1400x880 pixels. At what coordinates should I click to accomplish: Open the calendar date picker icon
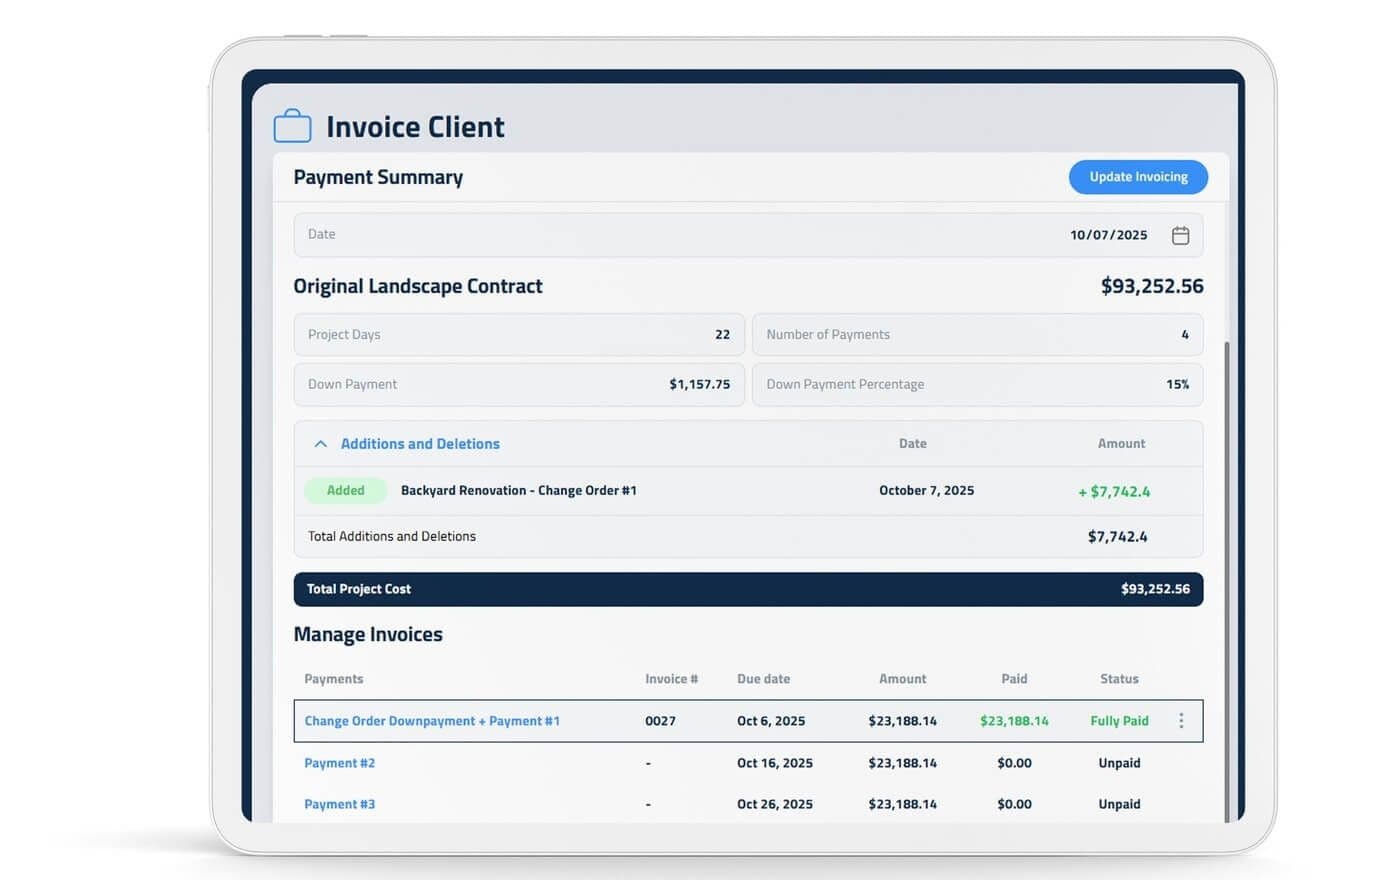click(1180, 235)
